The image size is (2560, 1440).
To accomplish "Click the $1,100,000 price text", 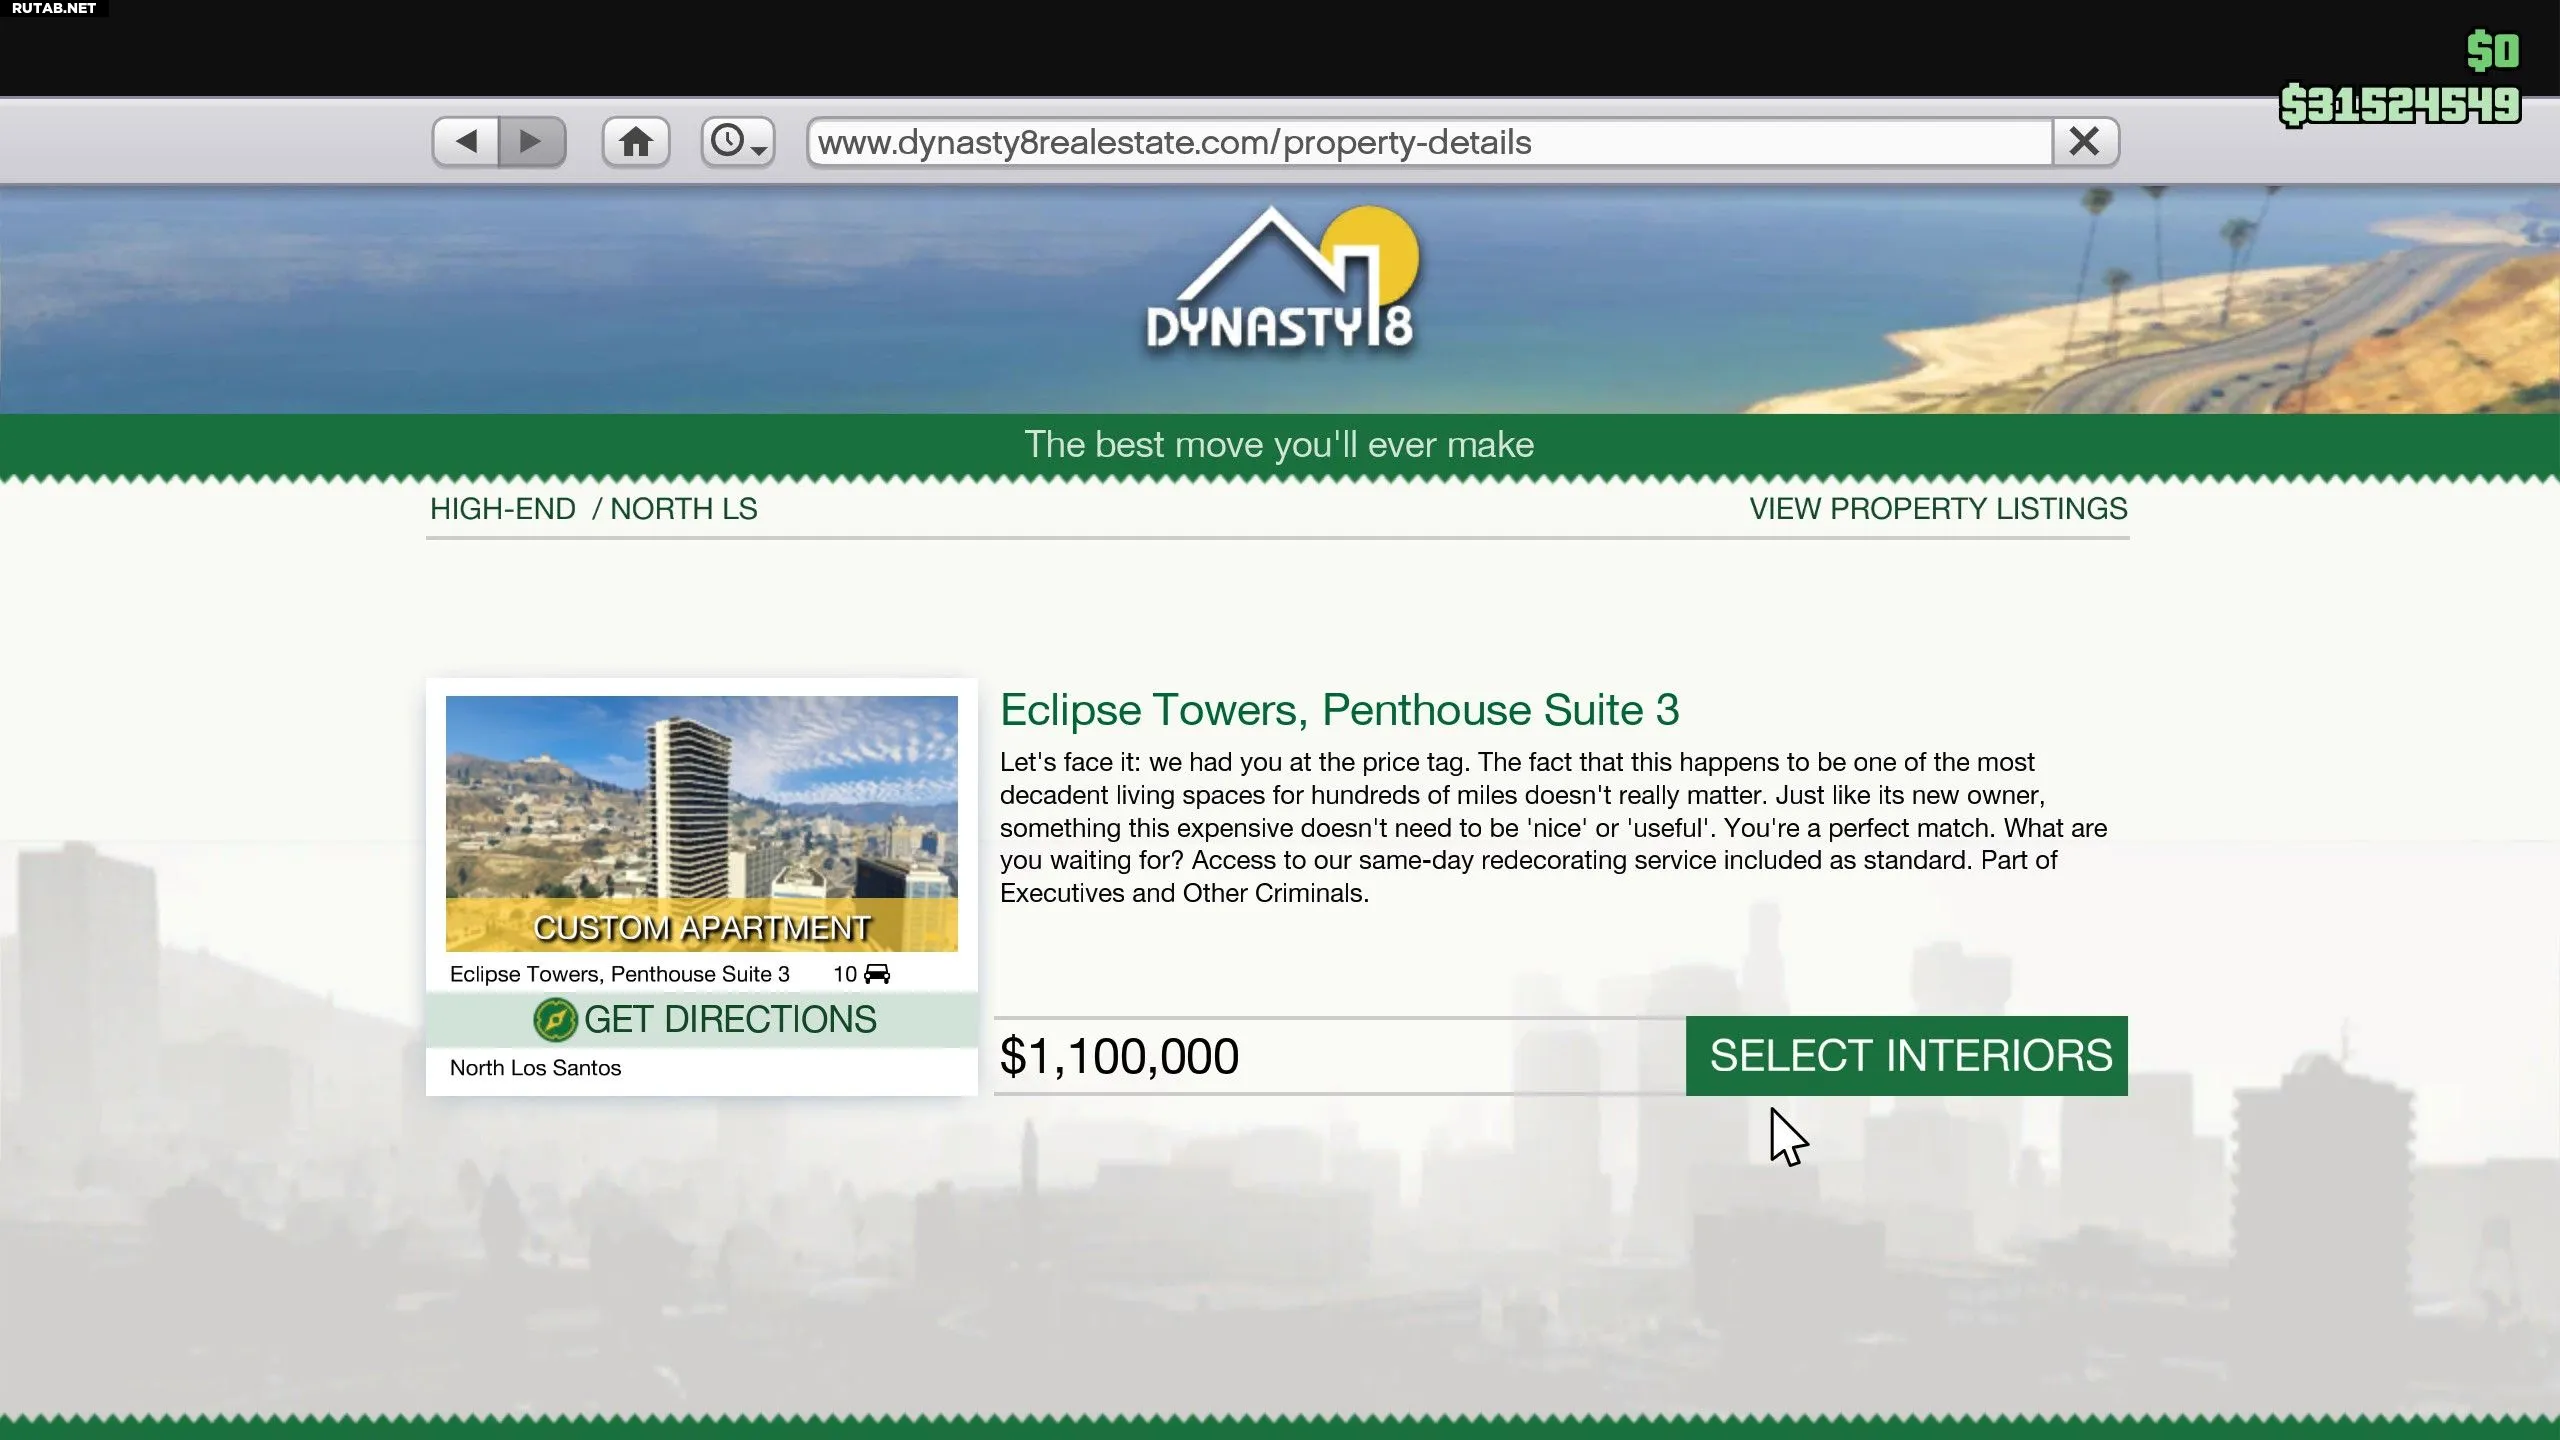I will (x=1119, y=1056).
